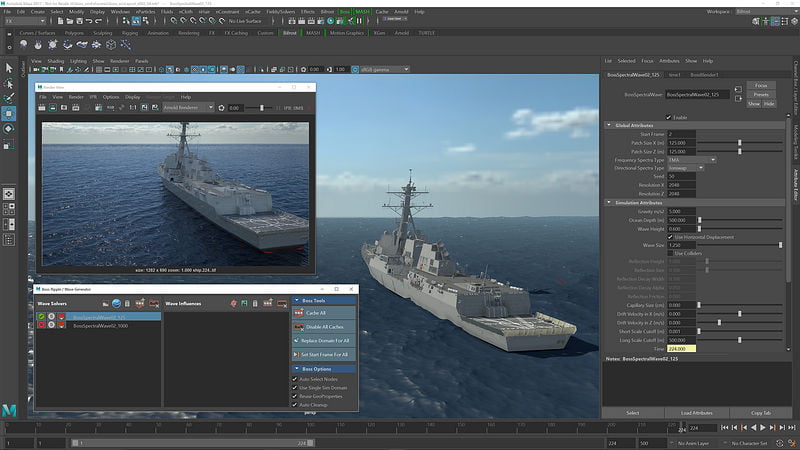This screenshot has width=800, height=450.
Task: Open the Frequency Spectra Type dropdown
Action: pyautogui.click(x=692, y=160)
